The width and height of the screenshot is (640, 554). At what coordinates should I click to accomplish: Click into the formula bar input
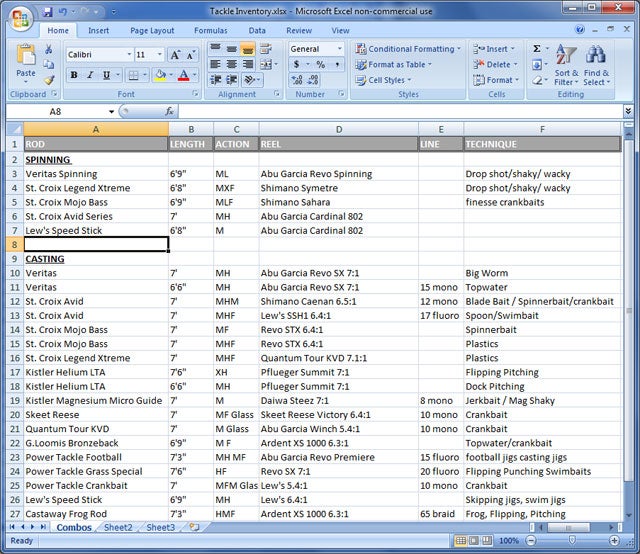[400, 111]
